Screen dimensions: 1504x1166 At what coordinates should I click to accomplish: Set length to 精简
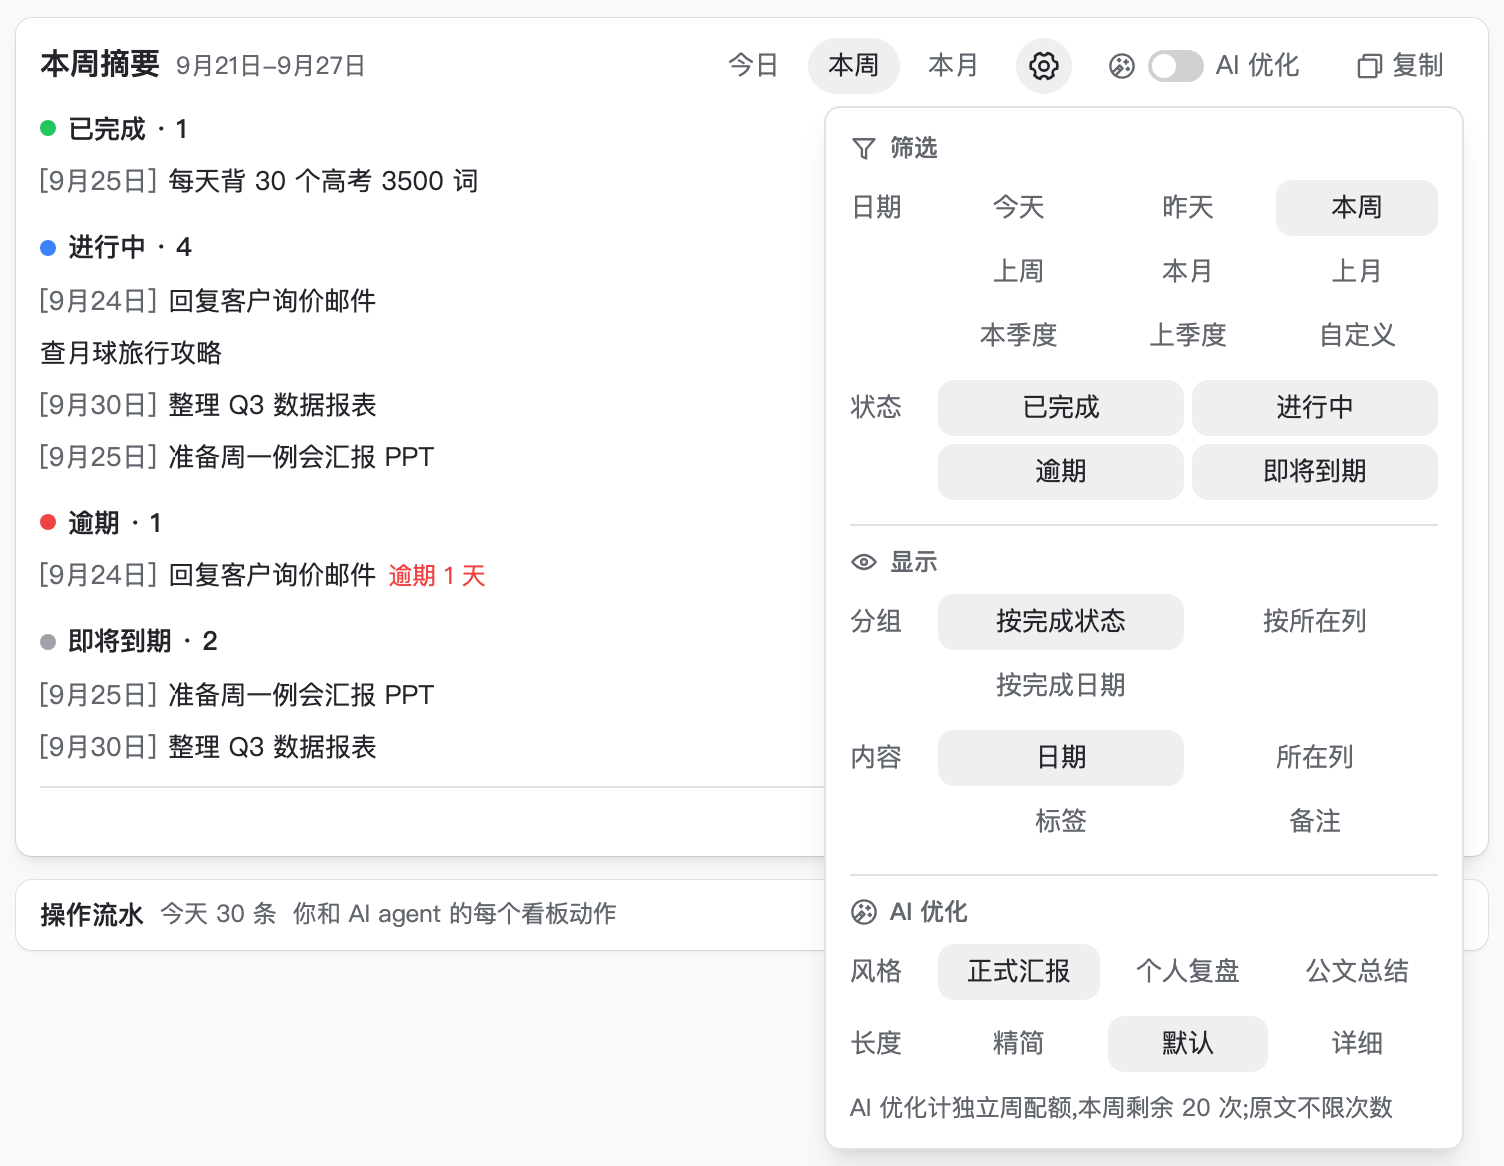point(1019,1044)
